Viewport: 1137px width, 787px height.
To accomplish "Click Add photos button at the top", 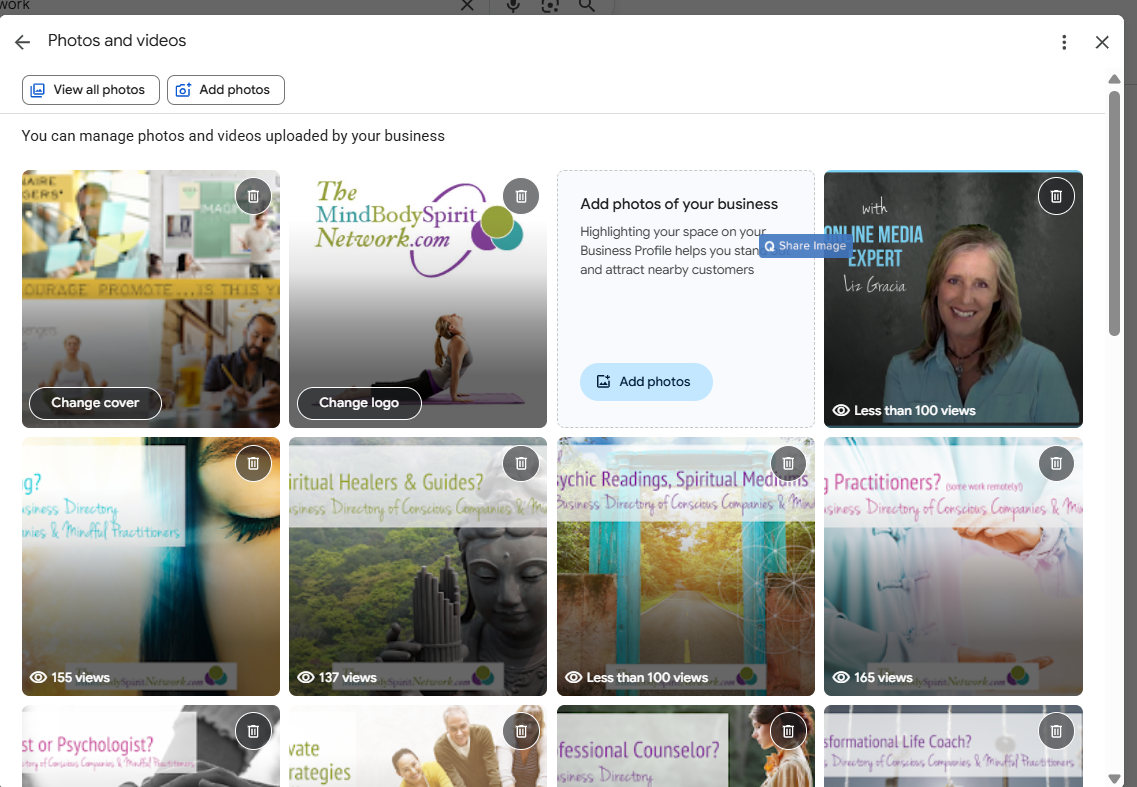I will coord(226,90).
